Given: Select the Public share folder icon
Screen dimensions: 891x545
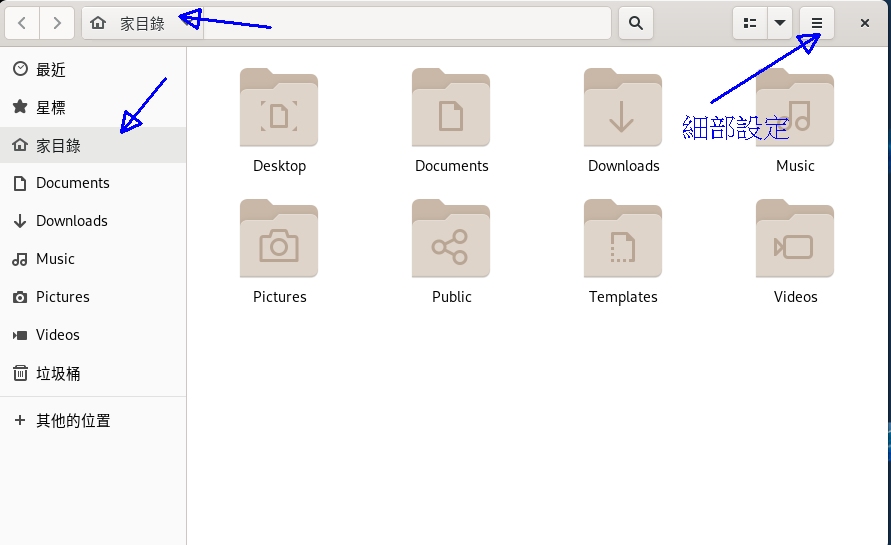Looking at the screenshot, I should 451,240.
